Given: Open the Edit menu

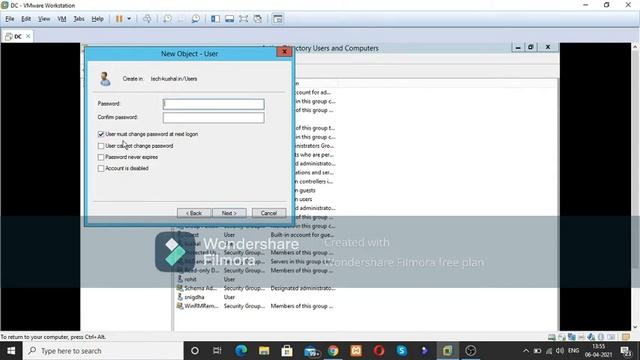Looking at the screenshot, I should 26,19.
